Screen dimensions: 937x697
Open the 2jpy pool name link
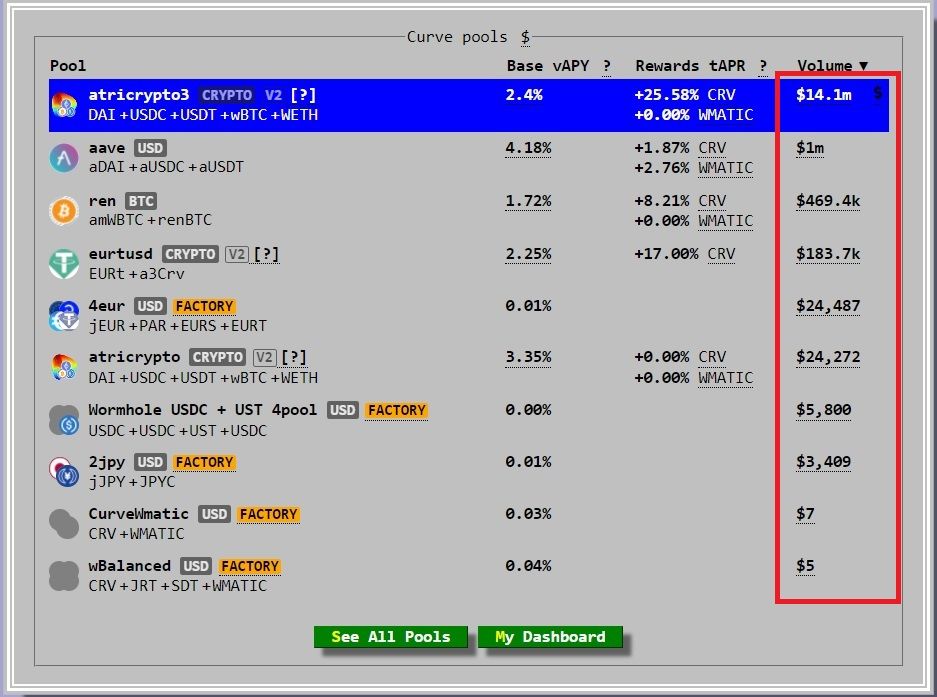pyautogui.click(x=107, y=462)
